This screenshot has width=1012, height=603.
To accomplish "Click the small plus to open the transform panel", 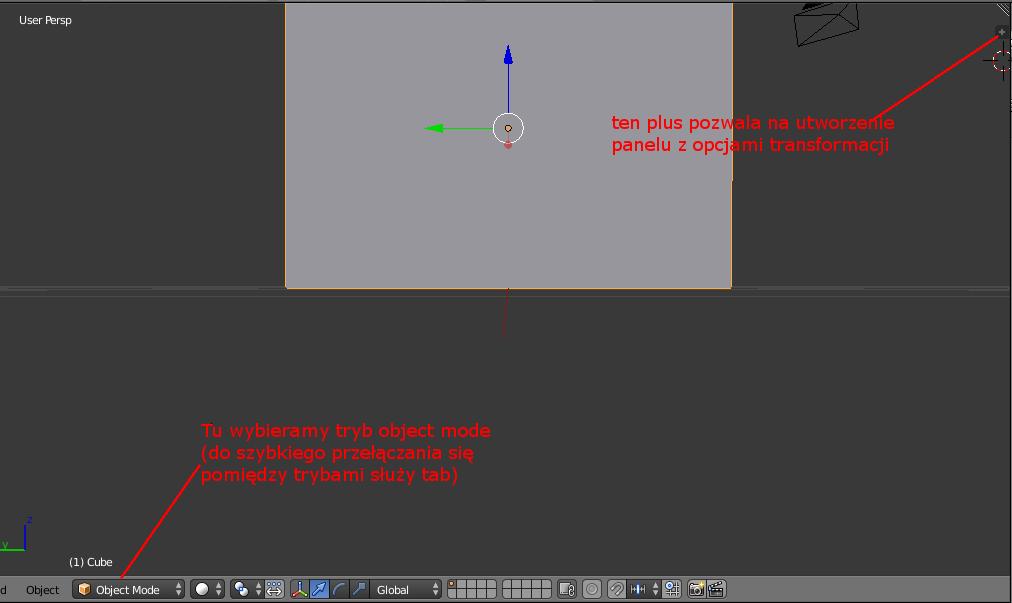I will (x=1002, y=32).
